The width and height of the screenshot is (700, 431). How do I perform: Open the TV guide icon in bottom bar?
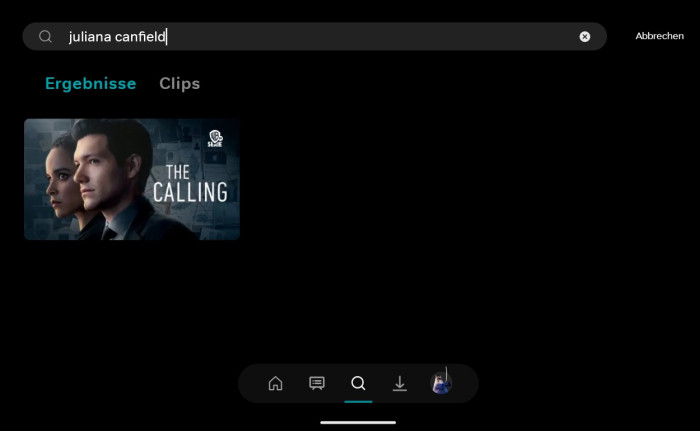click(317, 383)
